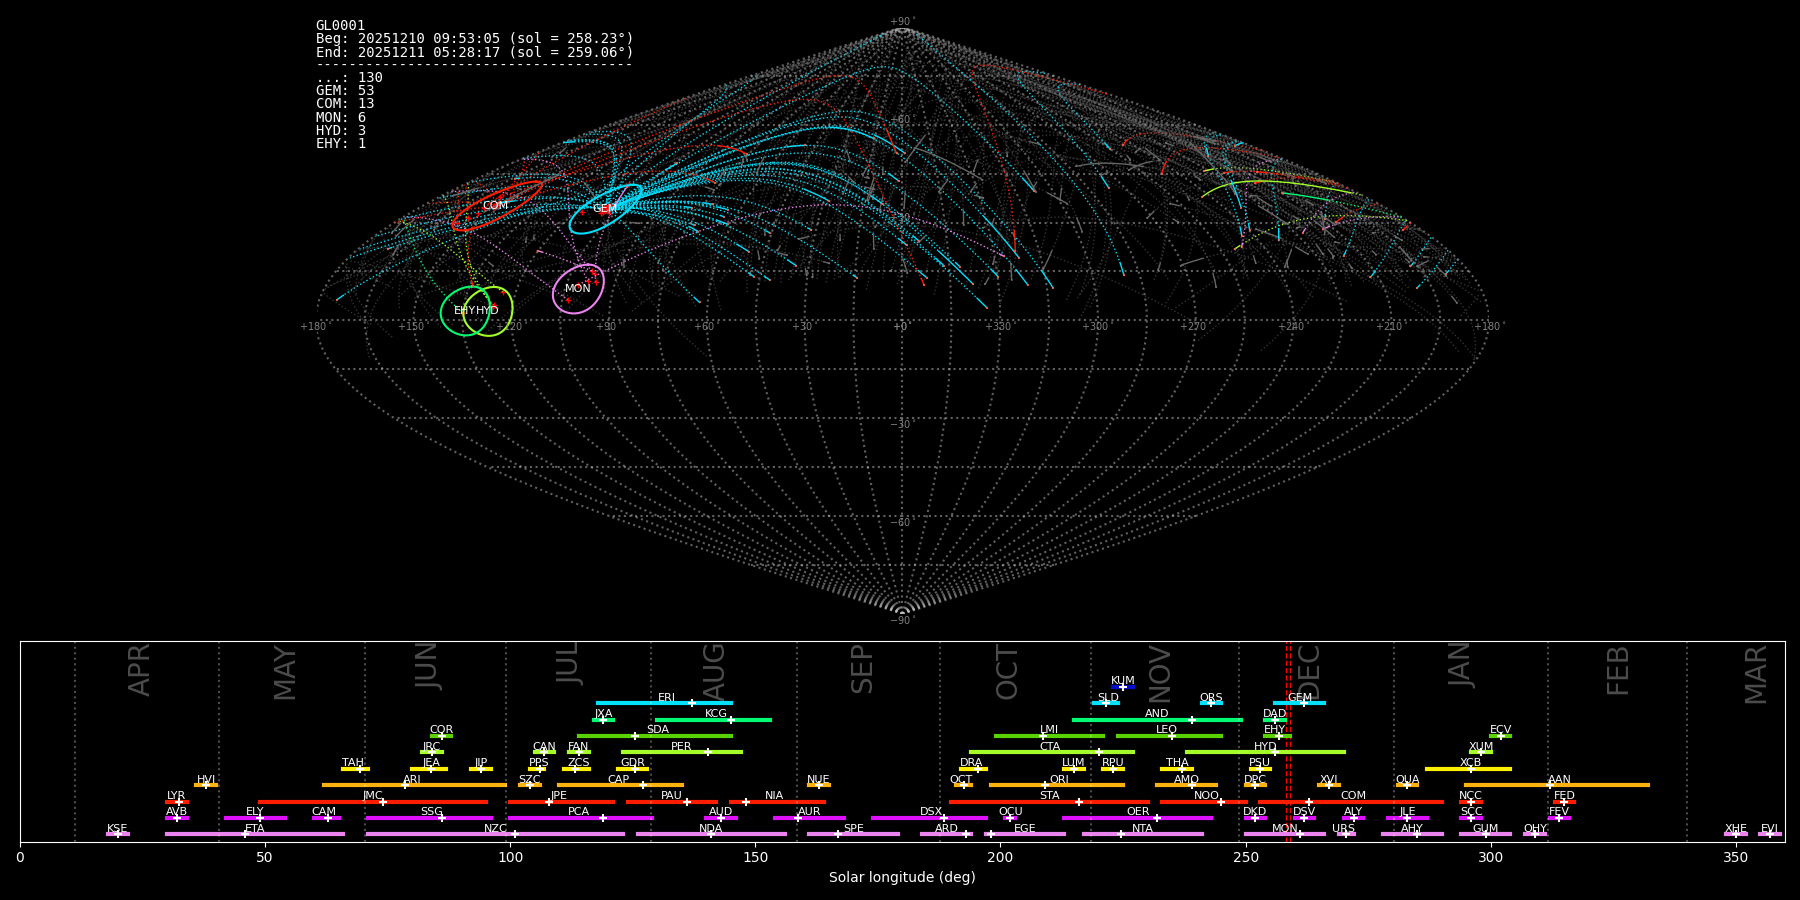Click the 'End: 20251211 05:28:17' line
The width and height of the screenshot is (1800, 900).
pyautogui.click(x=475, y=52)
